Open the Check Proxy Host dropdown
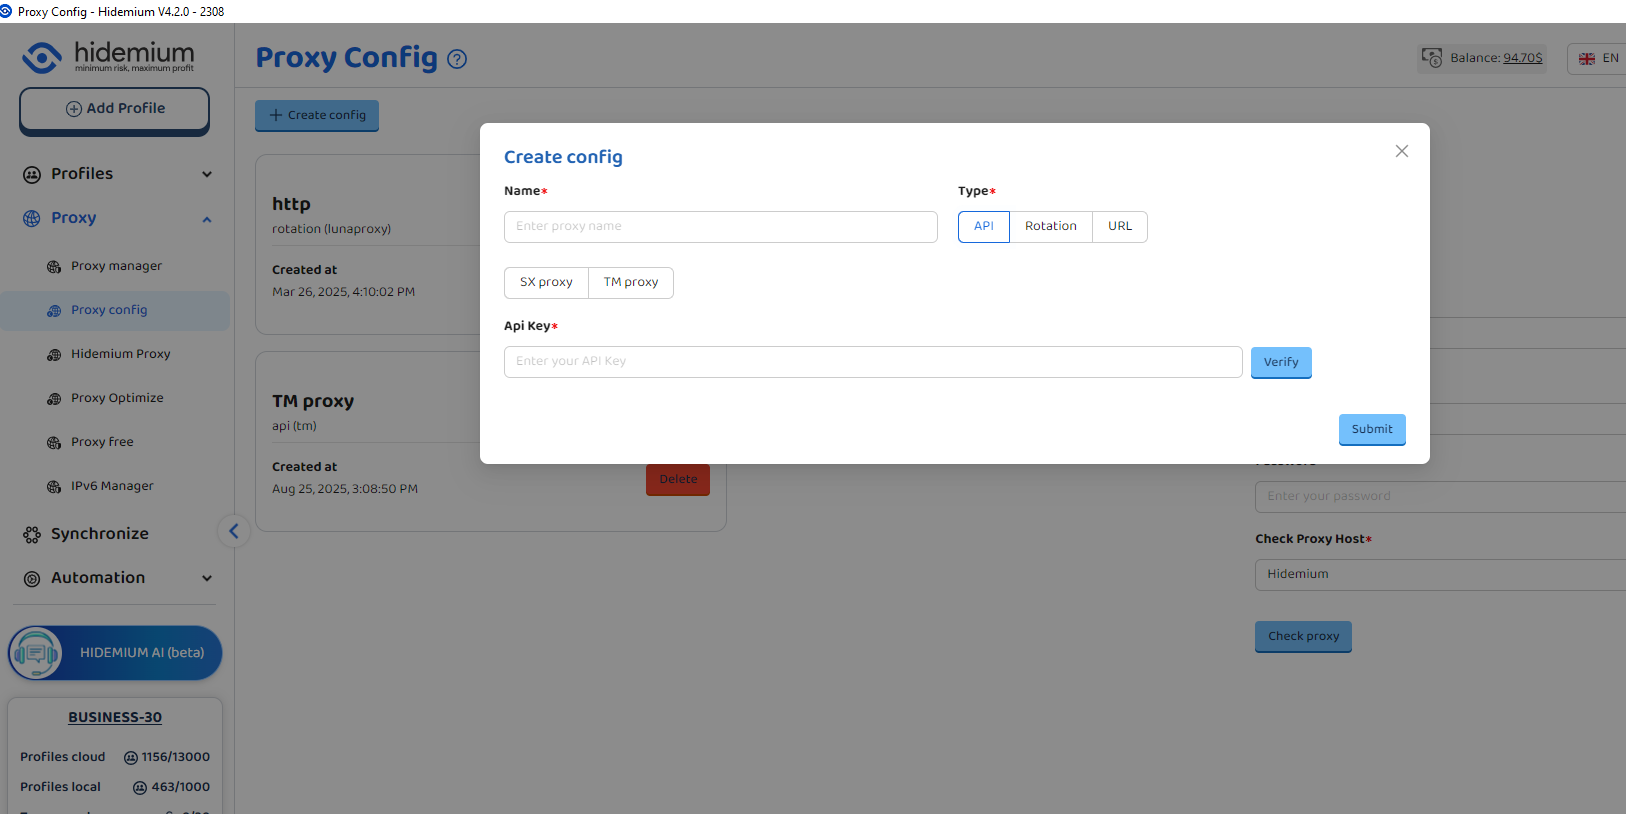Screen dimensions: 1626x814 (x=1440, y=575)
